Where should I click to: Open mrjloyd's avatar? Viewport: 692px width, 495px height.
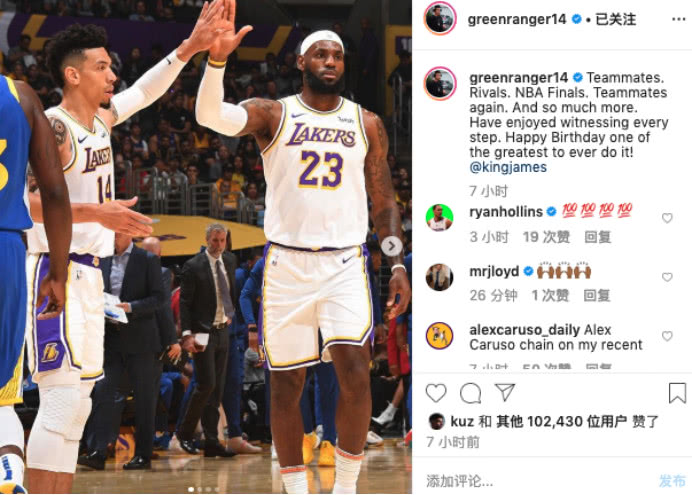(x=440, y=277)
